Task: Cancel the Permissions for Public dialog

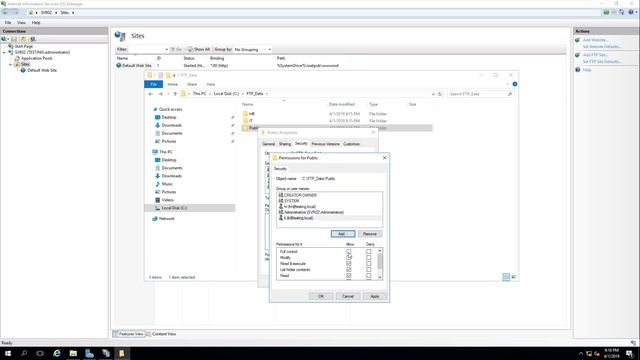Action: [x=348, y=296]
